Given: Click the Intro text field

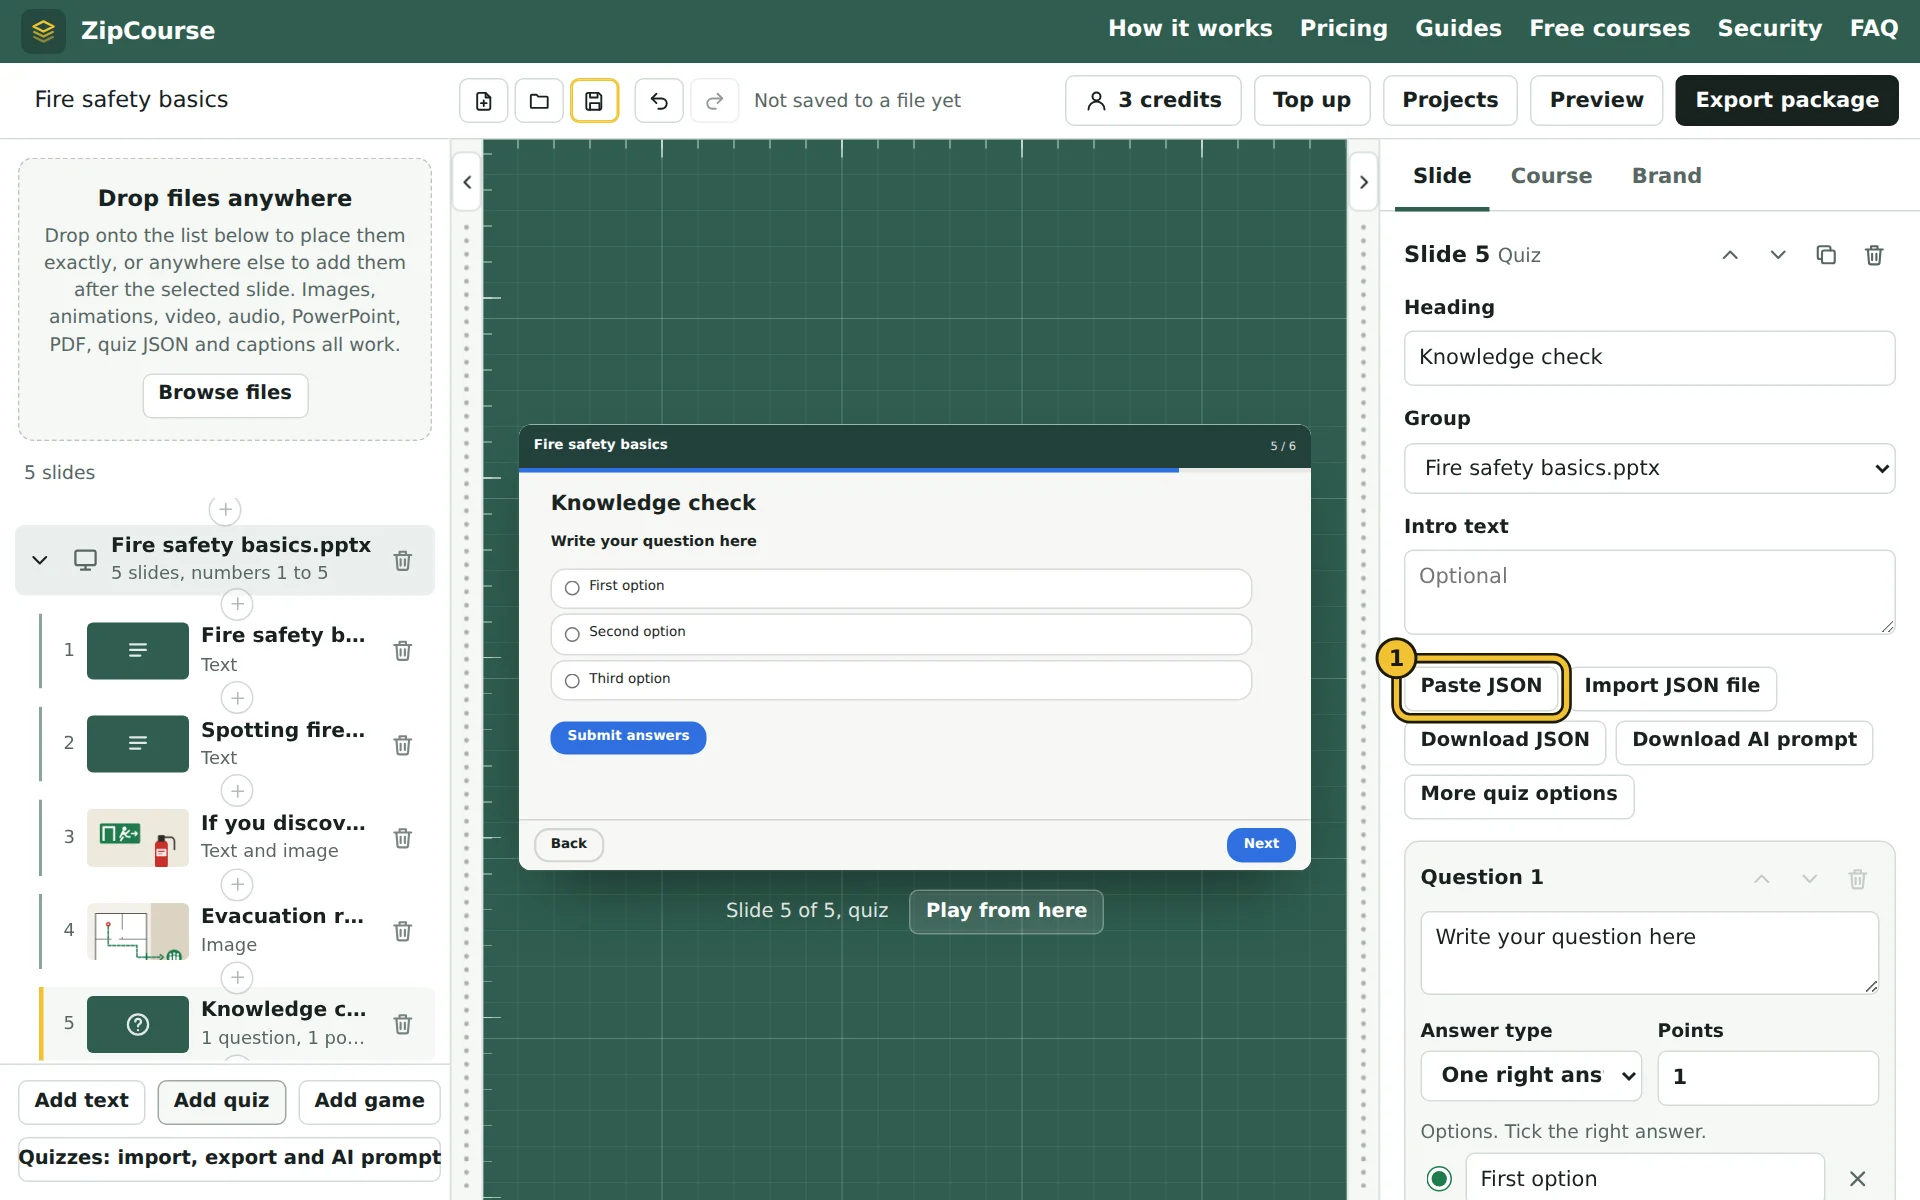Looking at the screenshot, I should click(x=1649, y=592).
